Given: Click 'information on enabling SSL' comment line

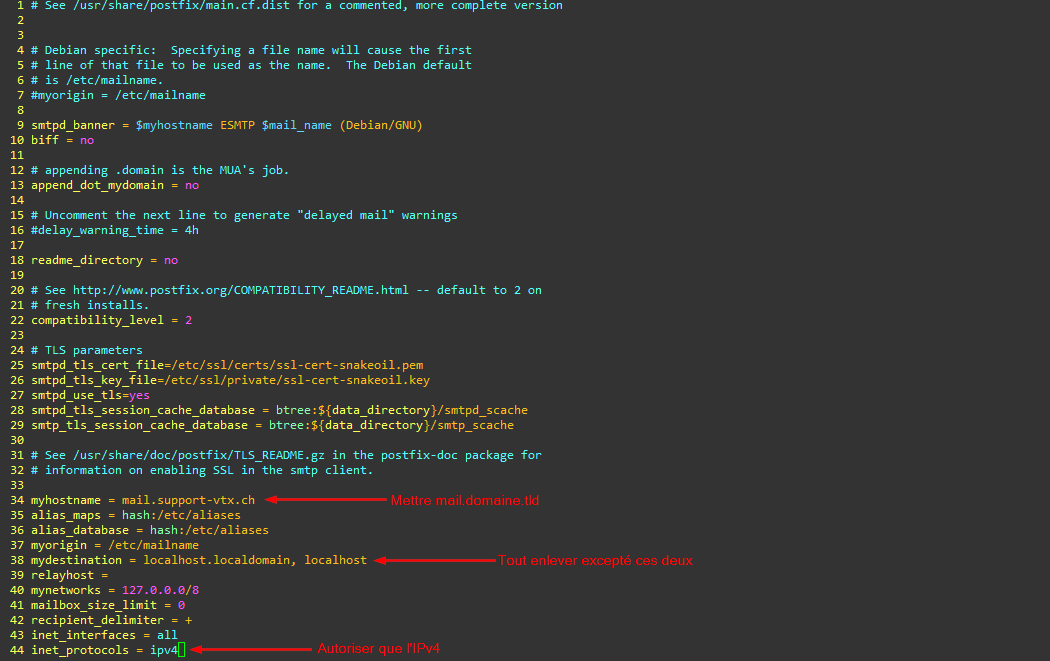Looking at the screenshot, I should tap(202, 470).
